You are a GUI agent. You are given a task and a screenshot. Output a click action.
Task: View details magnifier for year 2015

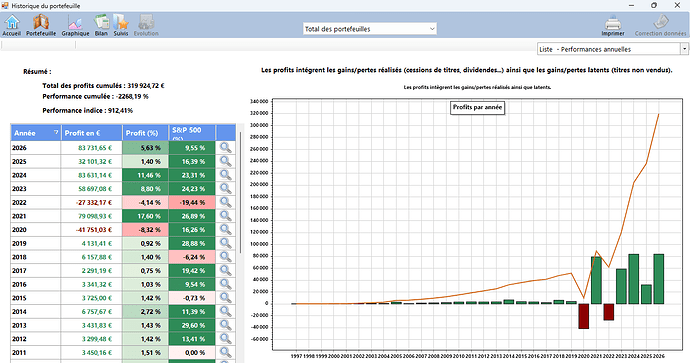pyautogui.click(x=226, y=298)
